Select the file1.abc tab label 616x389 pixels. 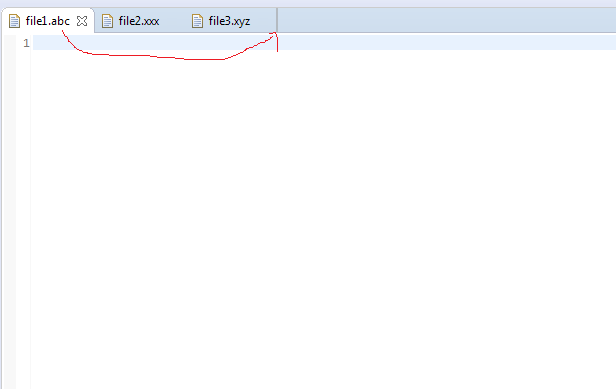click(x=48, y=21)
